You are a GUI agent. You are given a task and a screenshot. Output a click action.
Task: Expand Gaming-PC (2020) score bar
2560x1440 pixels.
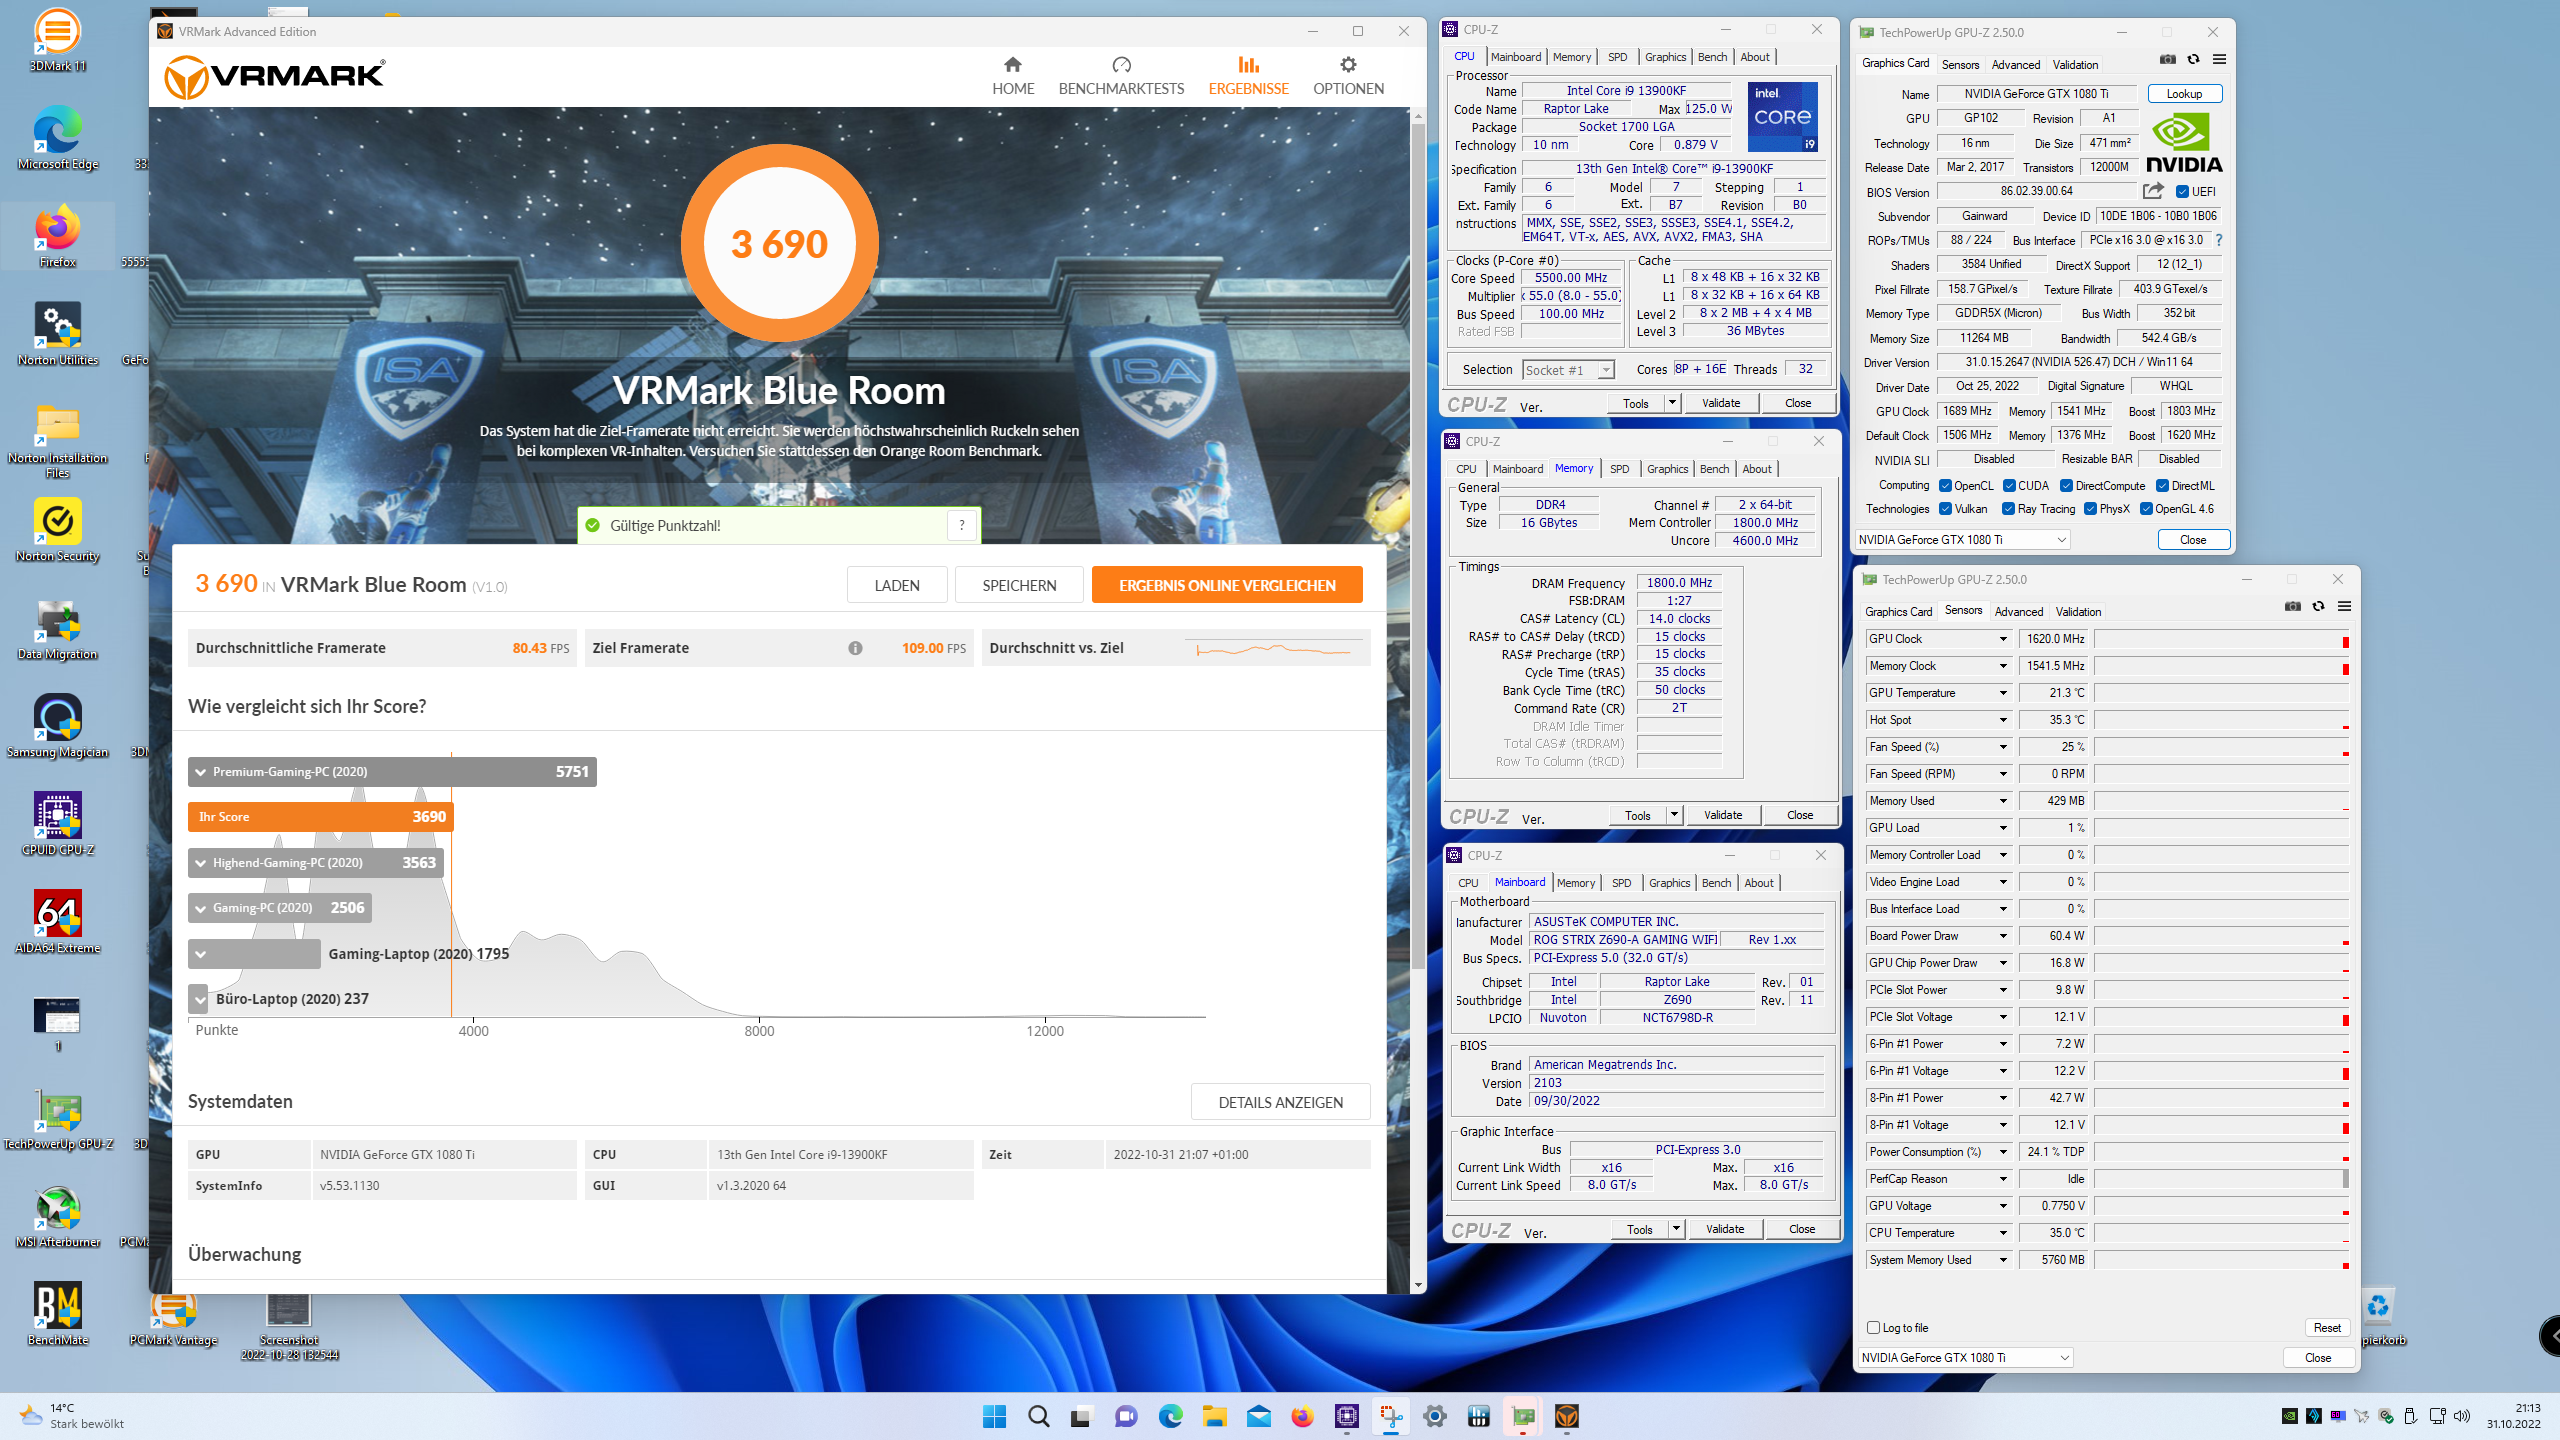click(x=280, y=908)
